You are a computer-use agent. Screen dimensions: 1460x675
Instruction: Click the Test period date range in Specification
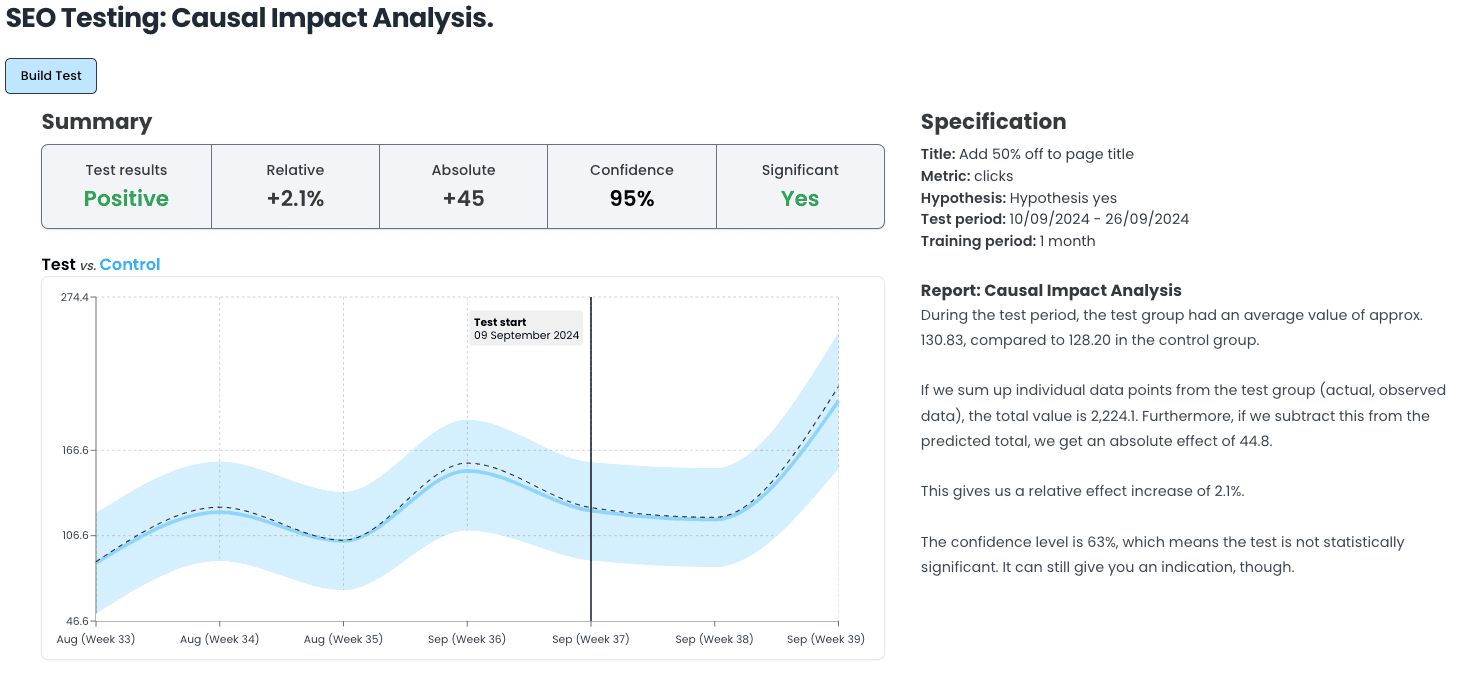coord(1100,218)
